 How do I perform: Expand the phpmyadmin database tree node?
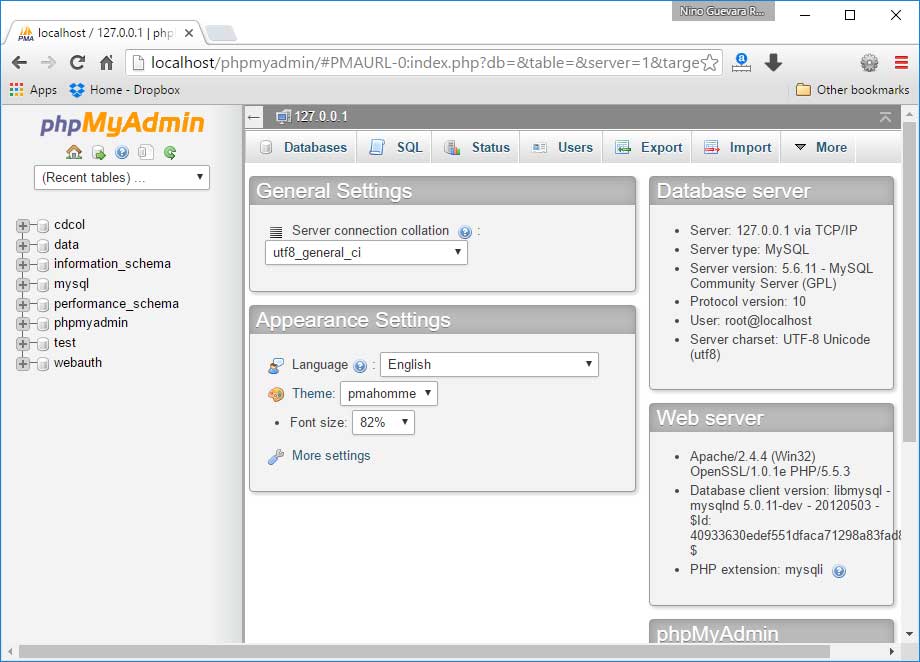coord(23,324)
